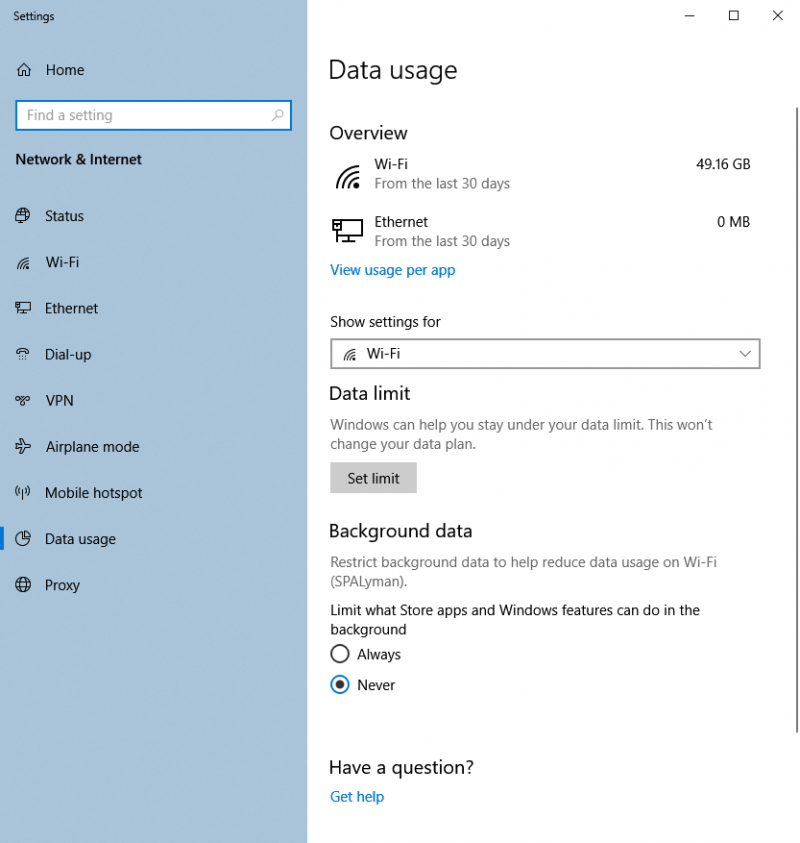Click the Home house icon
The height and width of the screenshot is (843, 800).
24,70
